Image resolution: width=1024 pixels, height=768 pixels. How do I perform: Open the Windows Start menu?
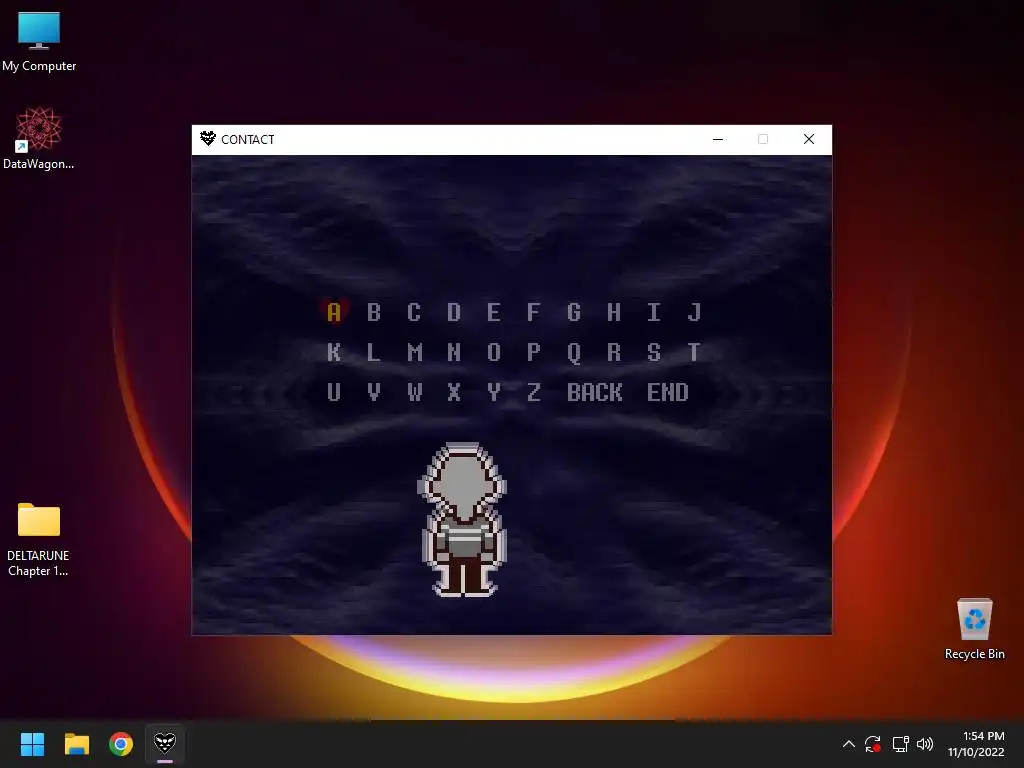click(x=32, y=744)
